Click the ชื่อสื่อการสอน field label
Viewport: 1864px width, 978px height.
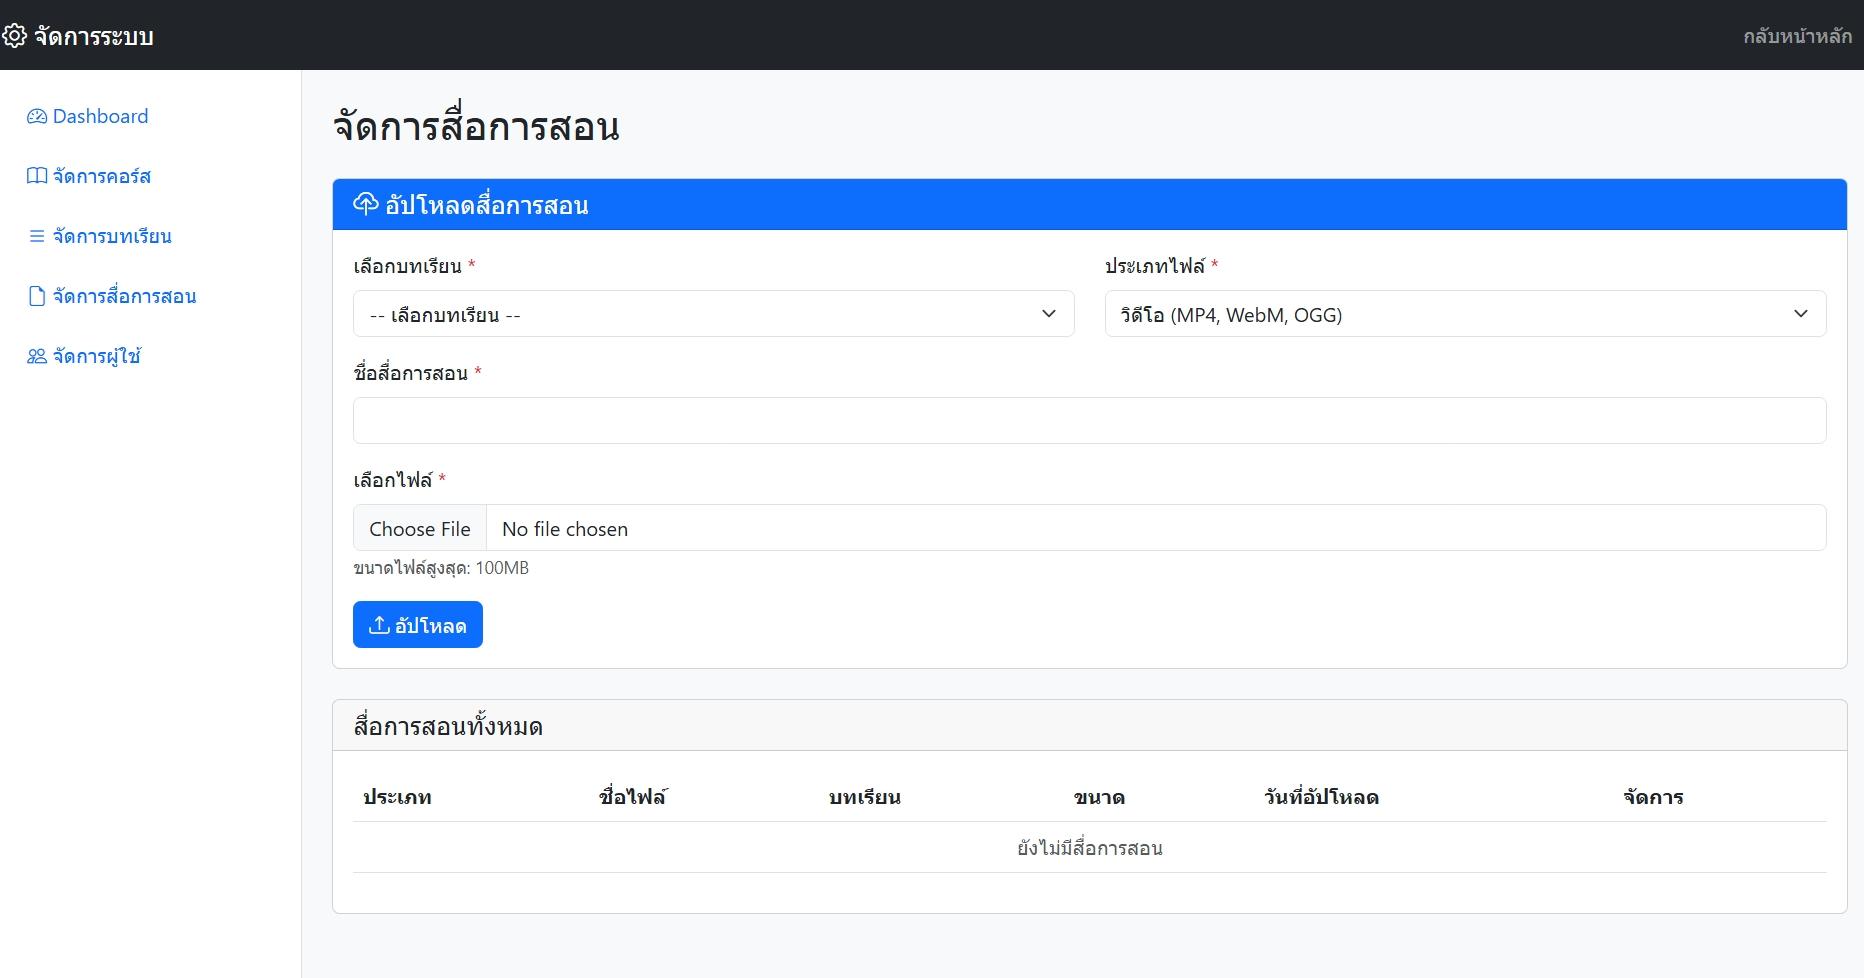click(x=411, y=373)
